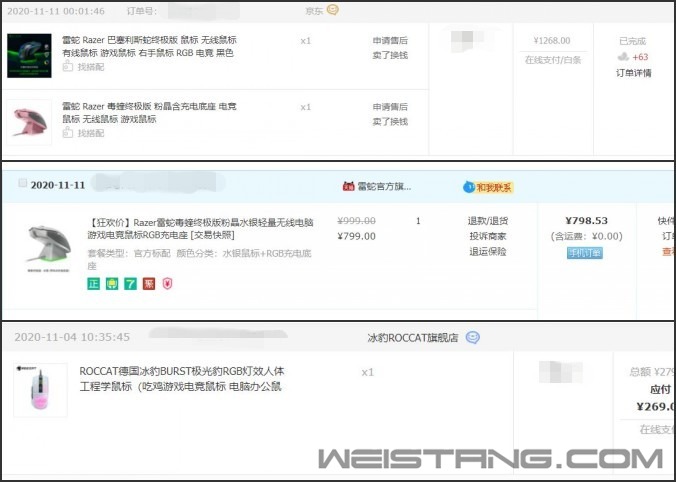
Task: Click the (含运费: ¥0.00) shipping fee text
Action: [586, 236]
